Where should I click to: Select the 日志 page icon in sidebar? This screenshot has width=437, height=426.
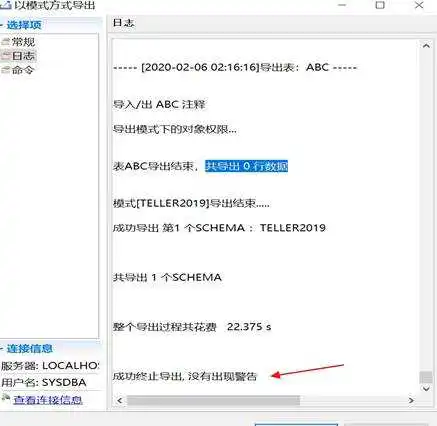click(x=5, y=56)
